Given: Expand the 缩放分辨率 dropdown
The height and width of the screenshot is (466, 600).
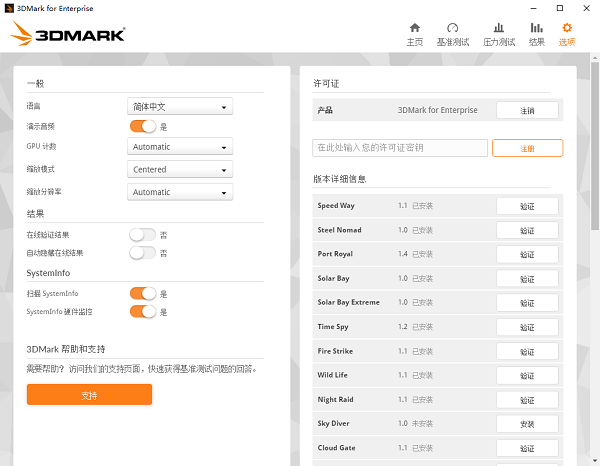Looking at the screenshot, I should pos(180,192).
